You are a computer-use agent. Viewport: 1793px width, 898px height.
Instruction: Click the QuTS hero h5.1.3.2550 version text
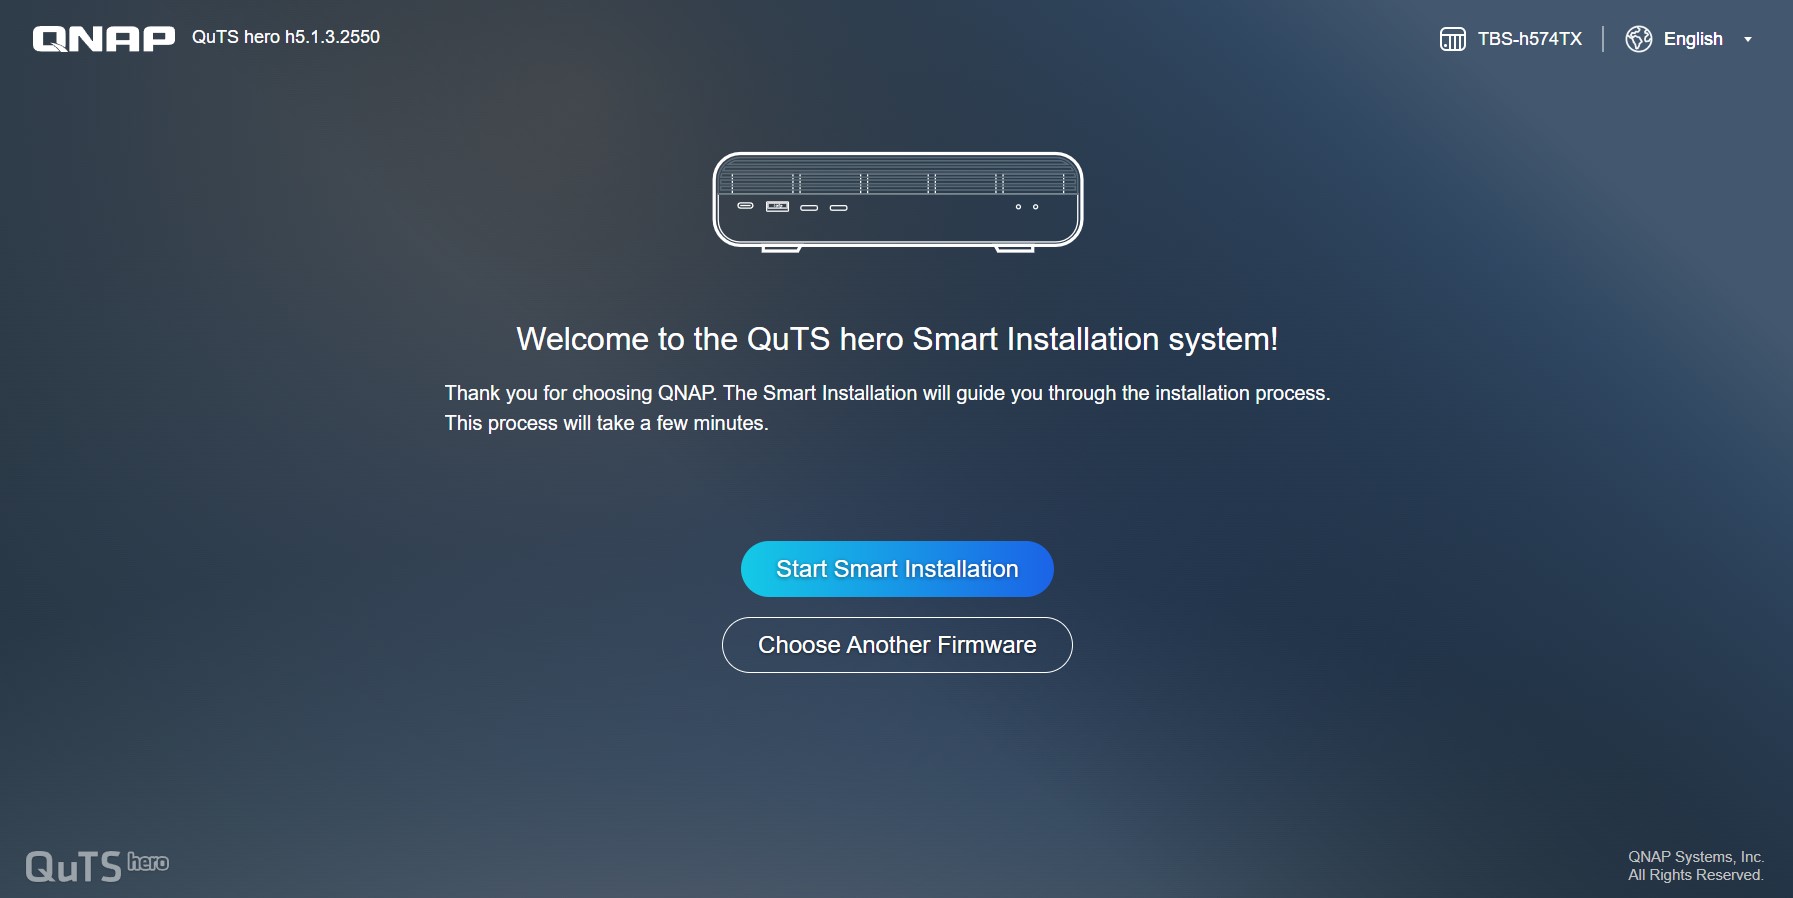pyautogui.click(x=286, y=37)
